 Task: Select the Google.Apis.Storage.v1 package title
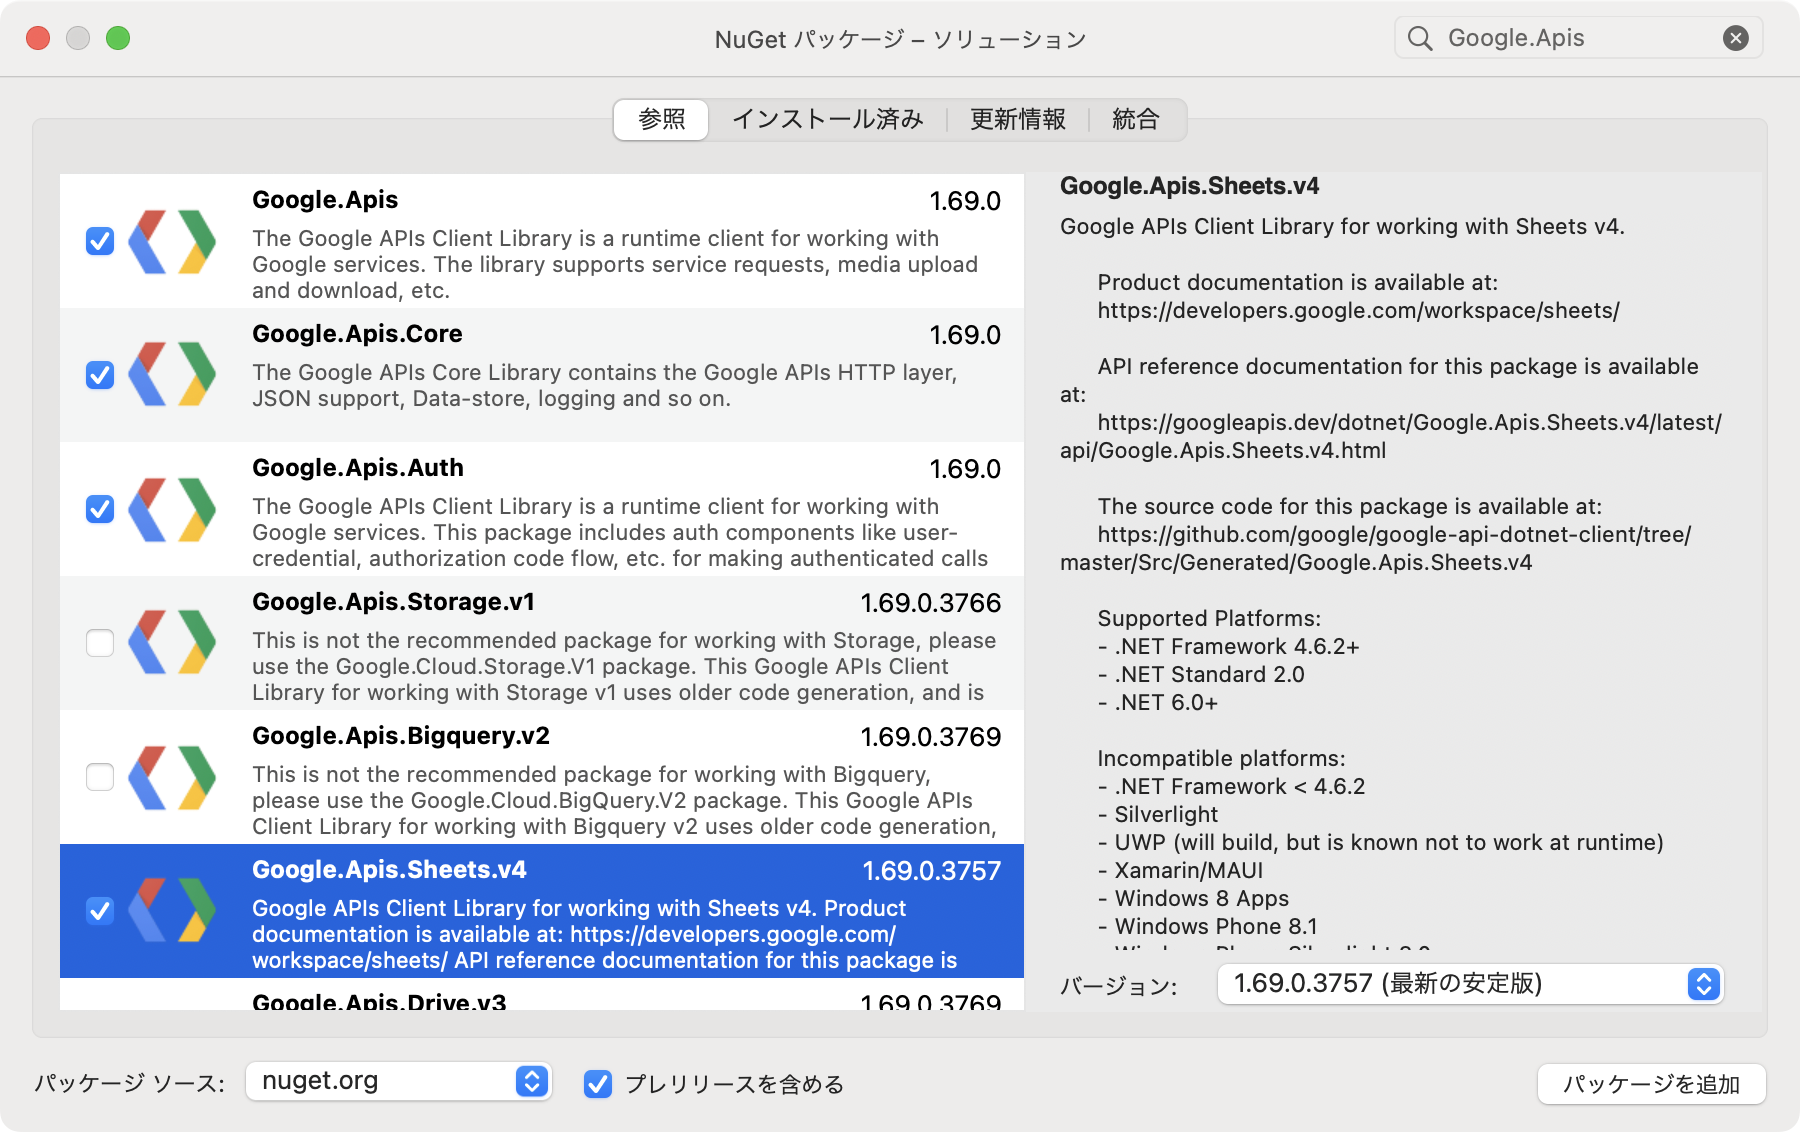click(393, 602)
